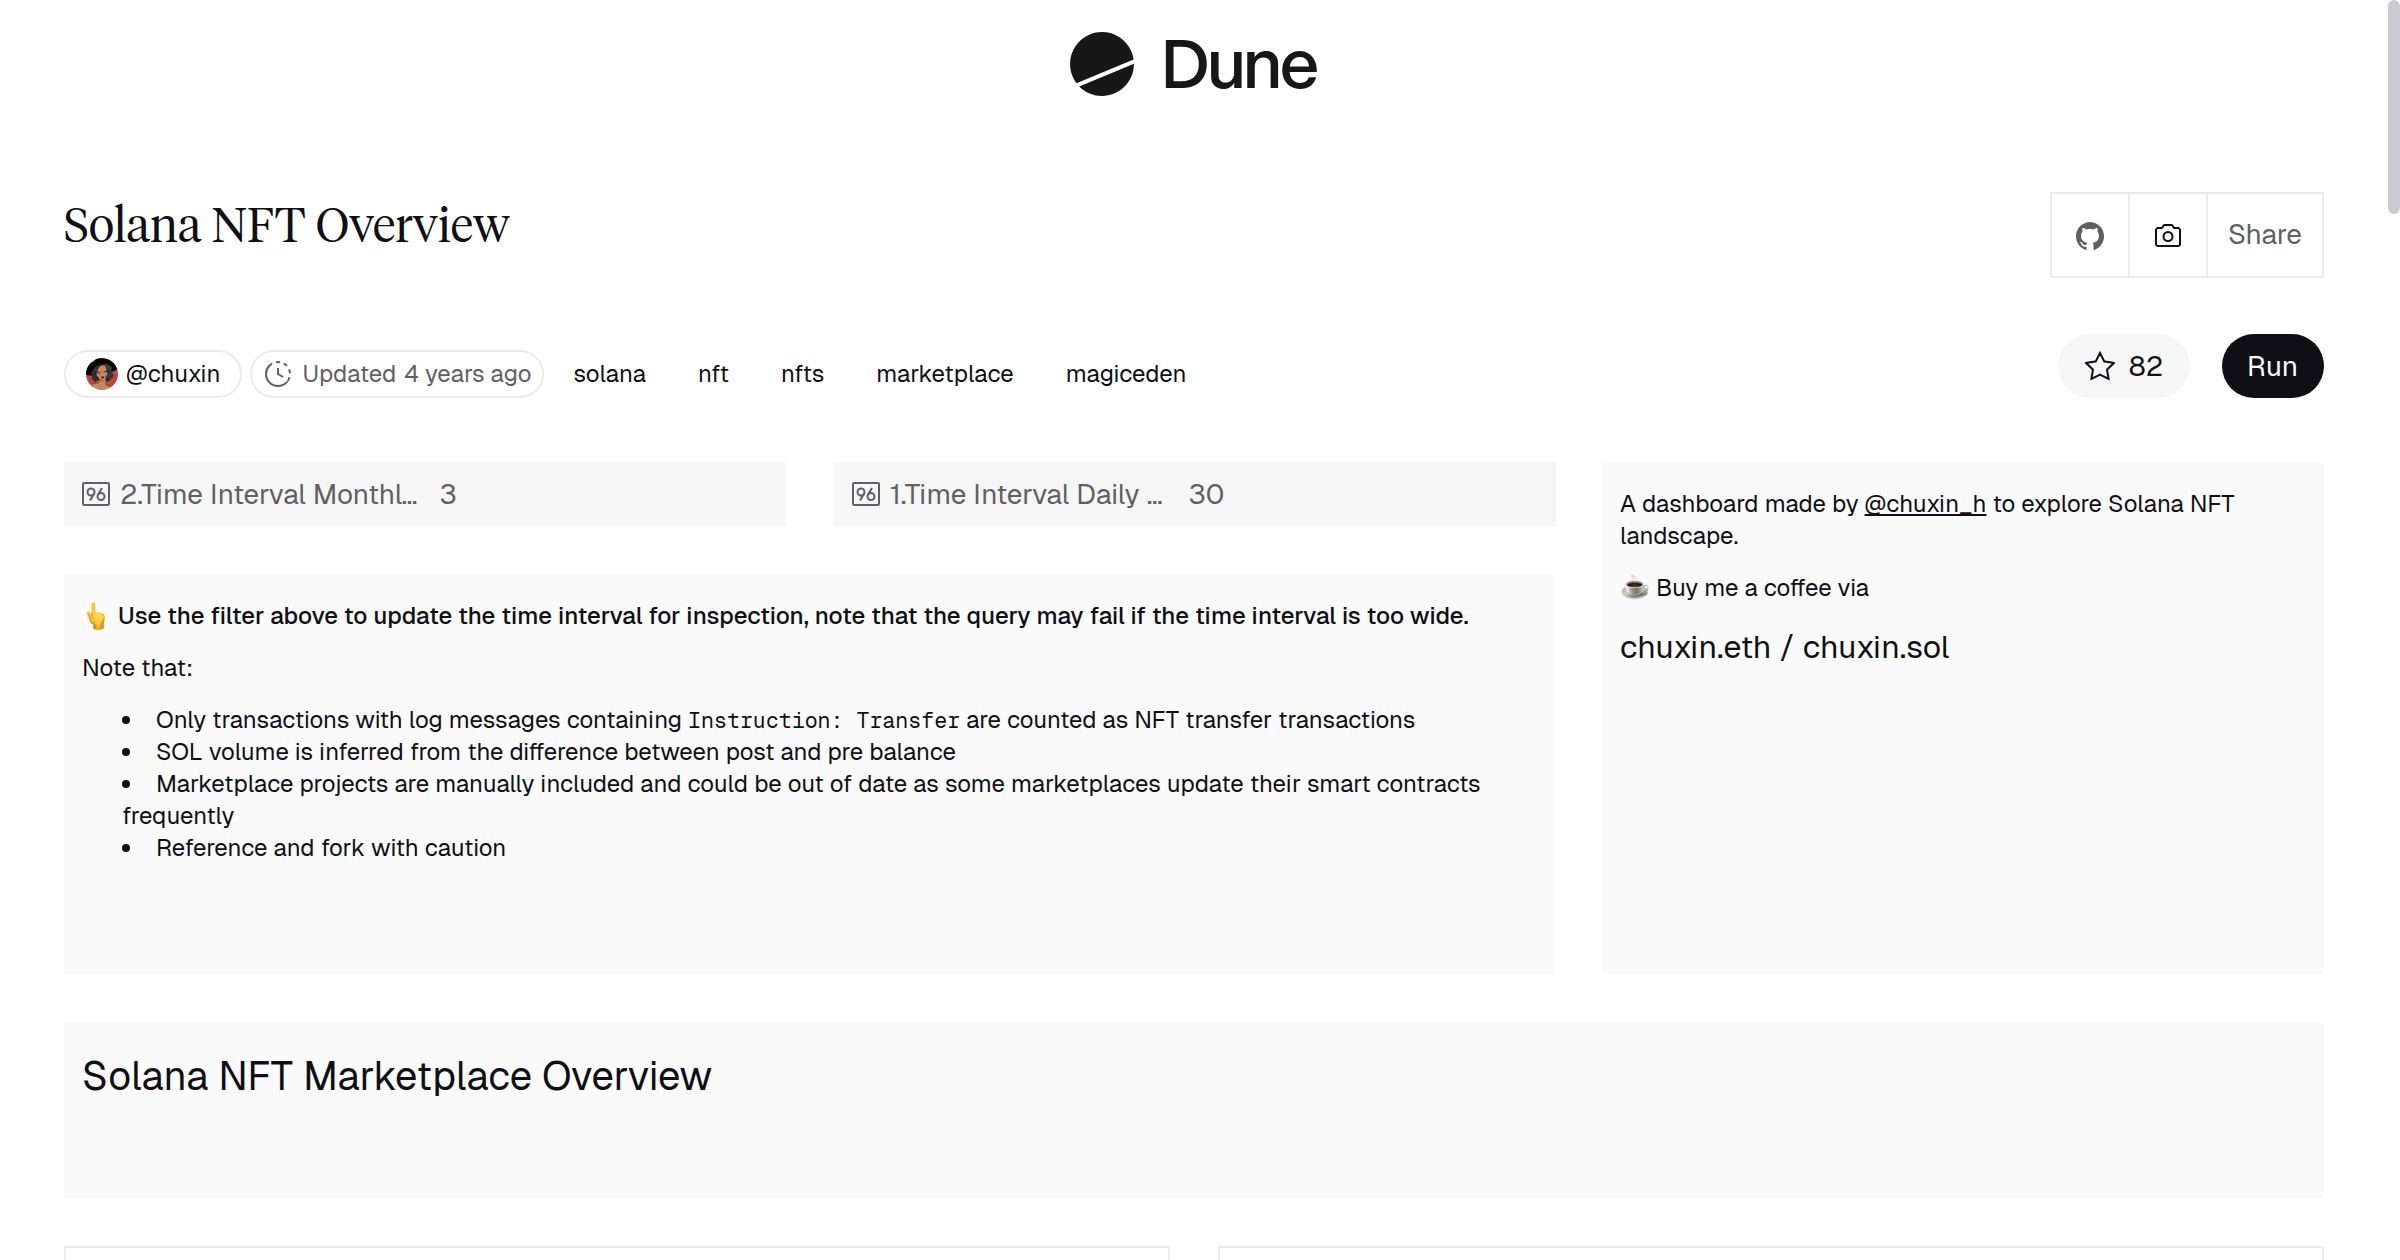Image resolution: width=2400 pixels, height=1260 pixels.
Task: Take a screenshot using the camera icon
Action: [2166, 234]
